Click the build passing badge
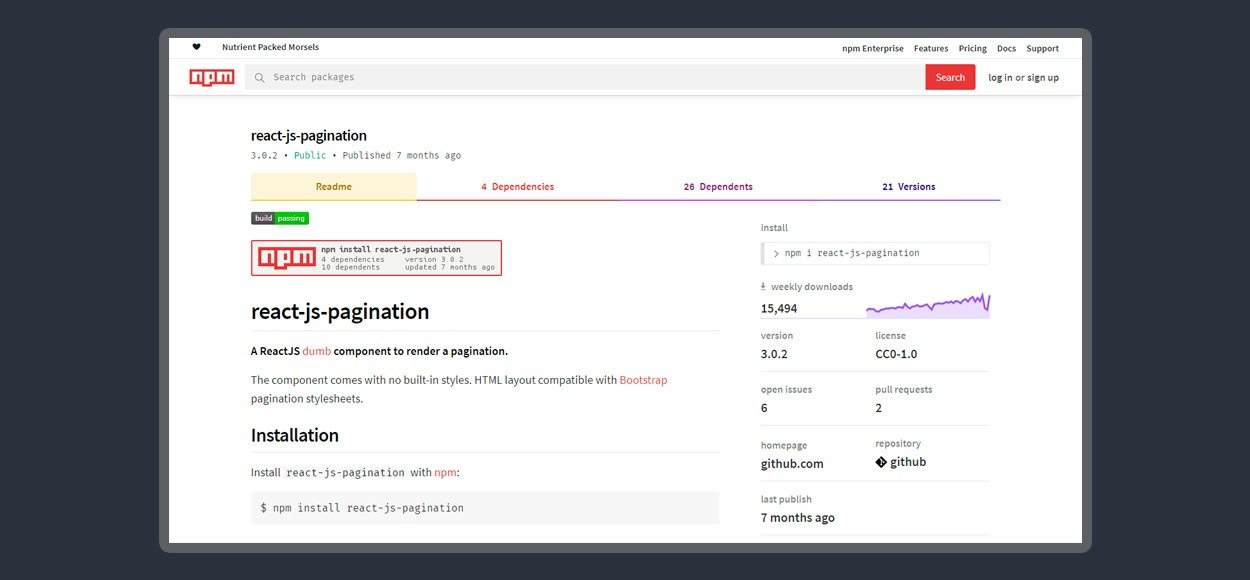 pos(280,218)
